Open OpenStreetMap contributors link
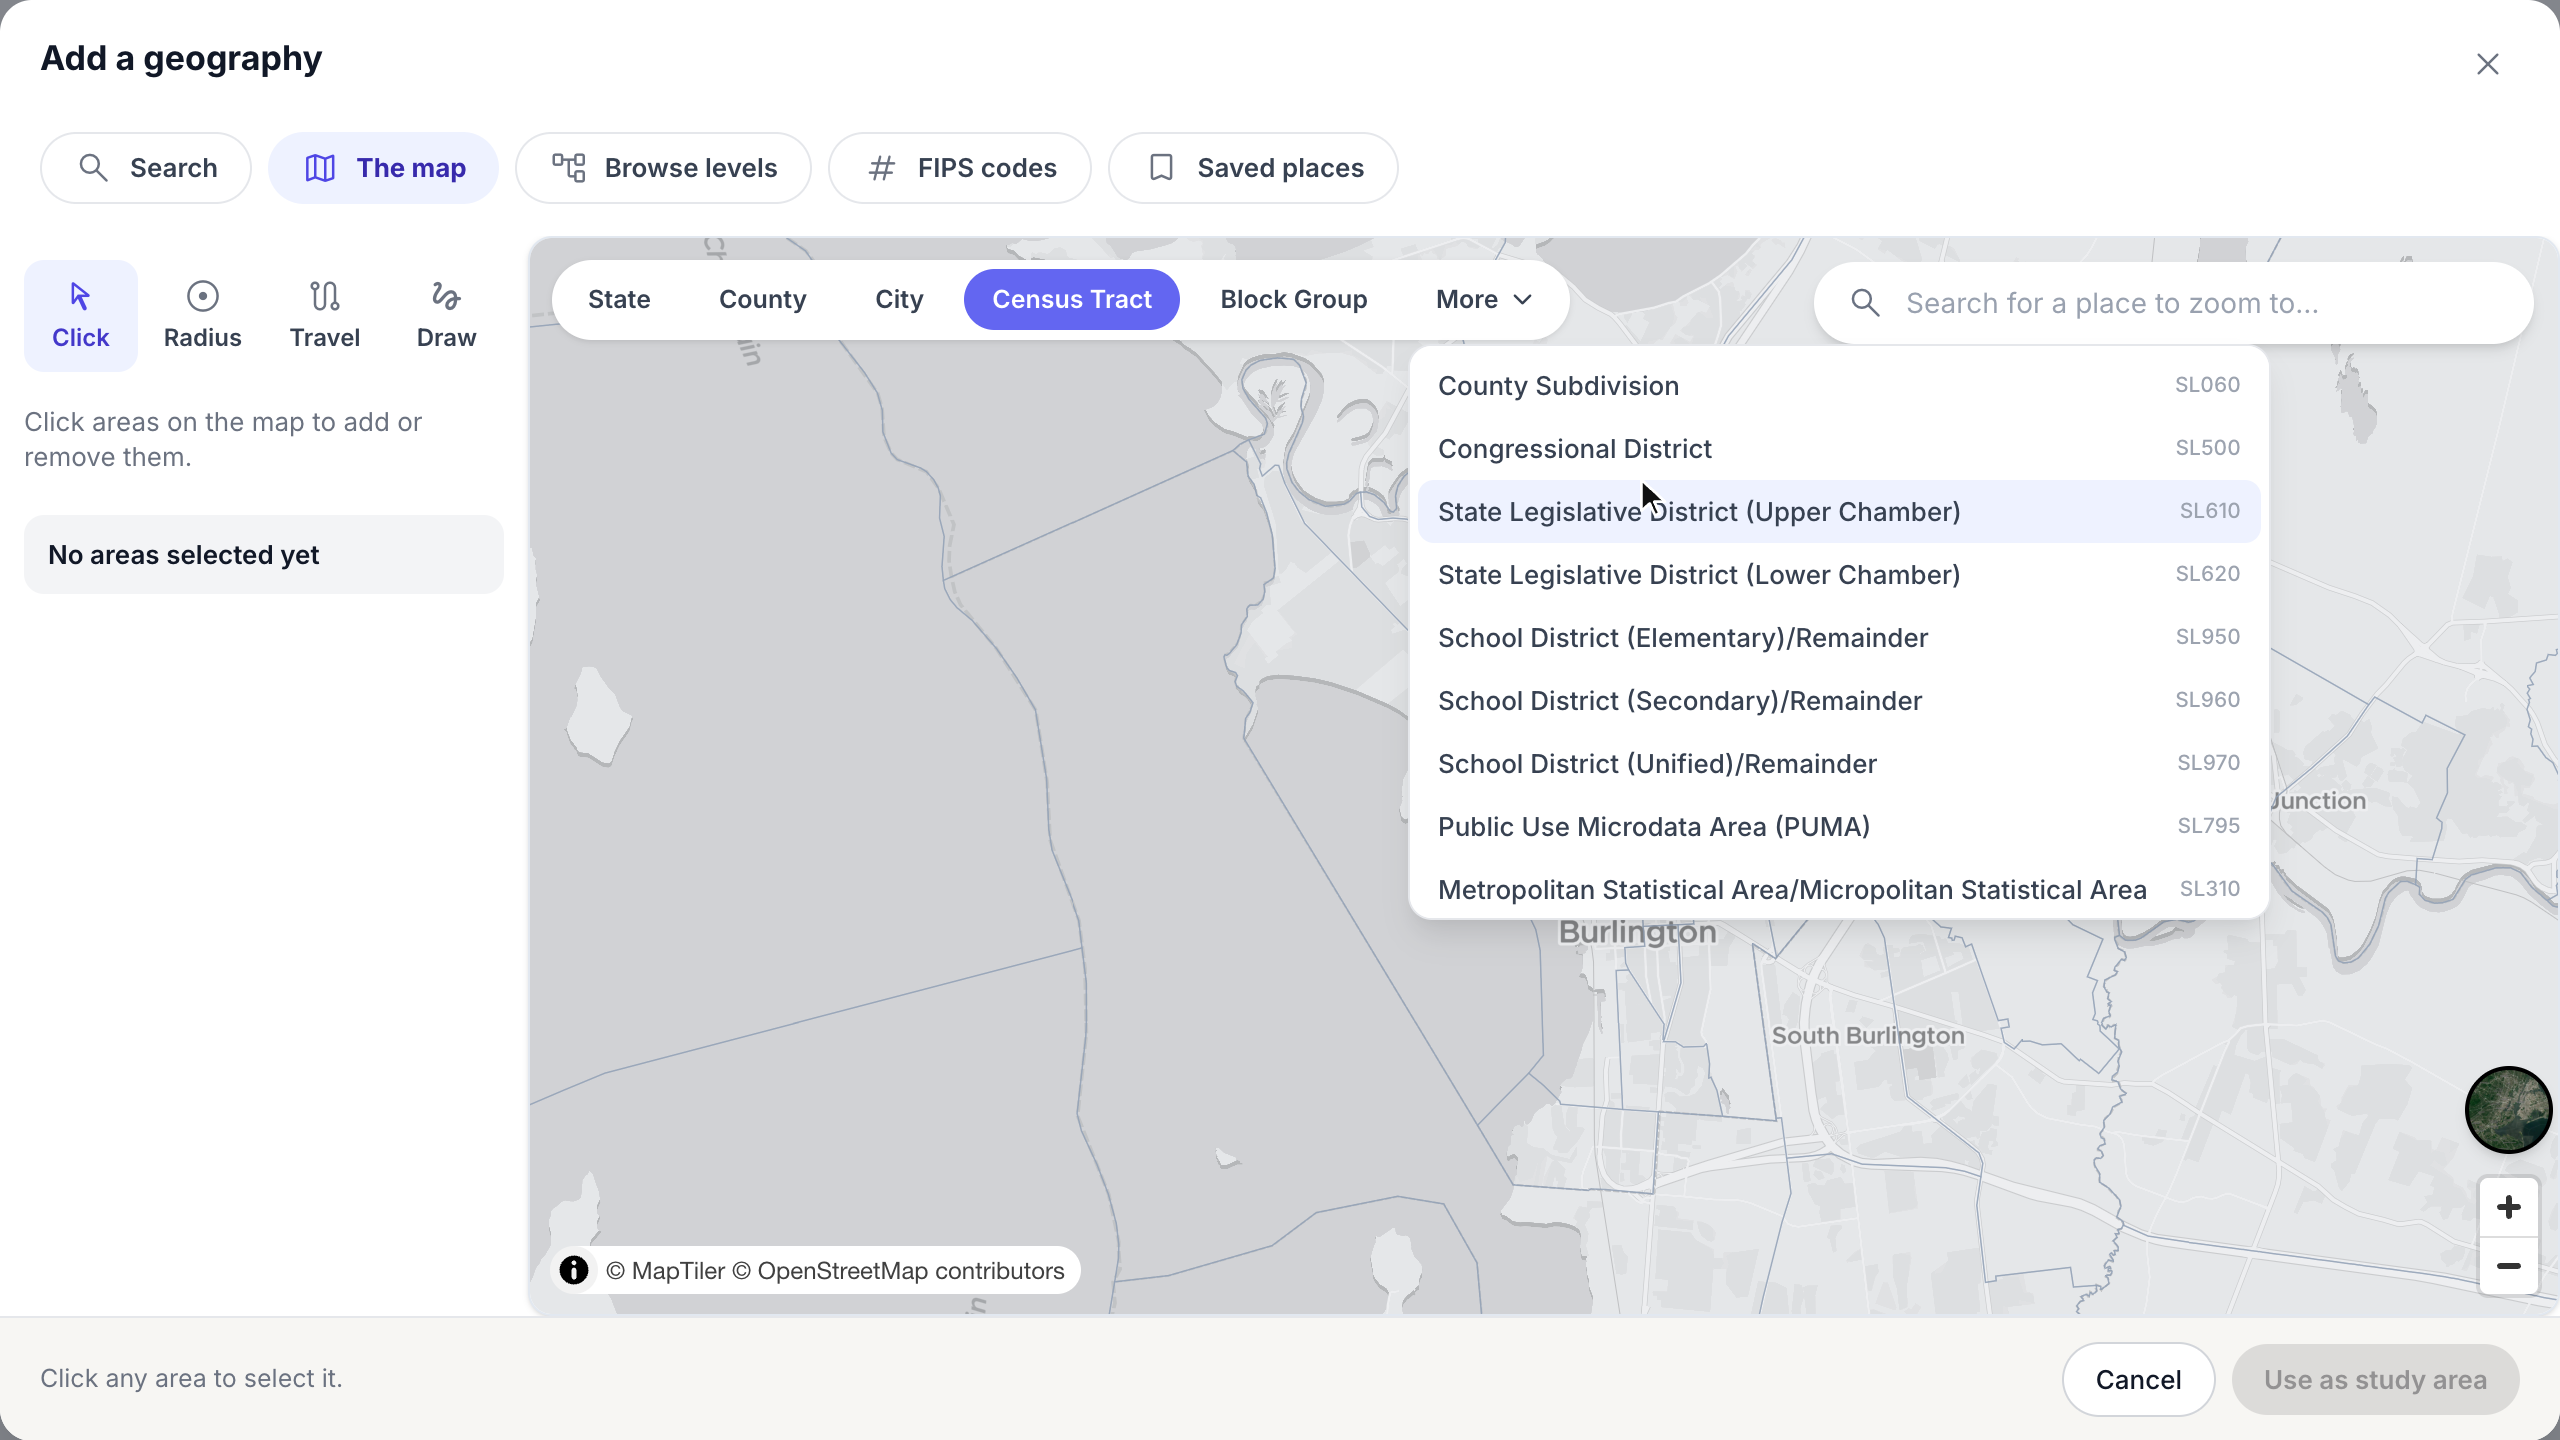Viewport: 2560px width, 1440px height. pyautogui.click(x=898, y=1271)
